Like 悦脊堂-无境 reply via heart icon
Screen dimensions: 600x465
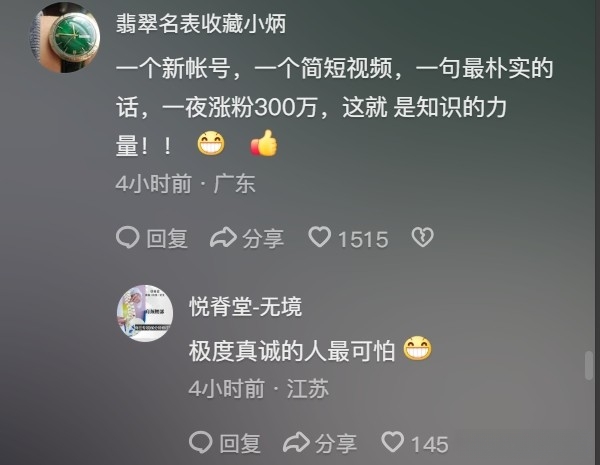point(393,442)
